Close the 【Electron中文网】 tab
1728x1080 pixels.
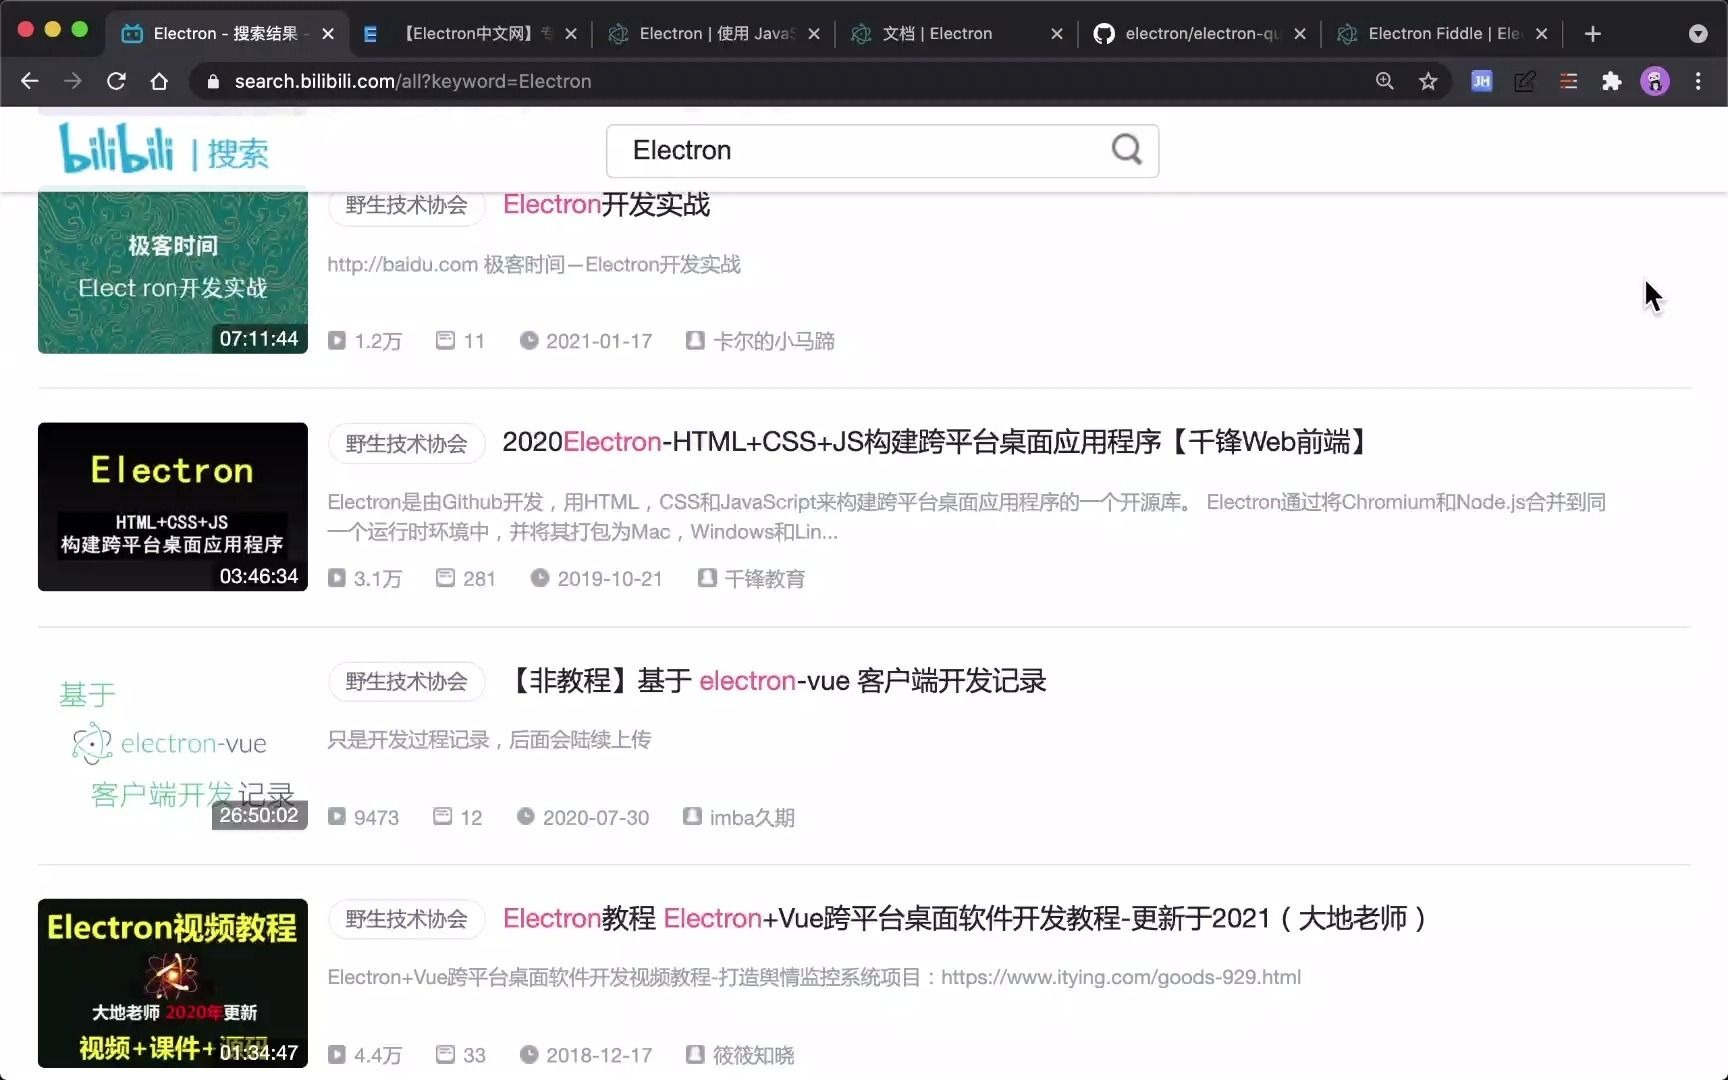pos(571,33)
